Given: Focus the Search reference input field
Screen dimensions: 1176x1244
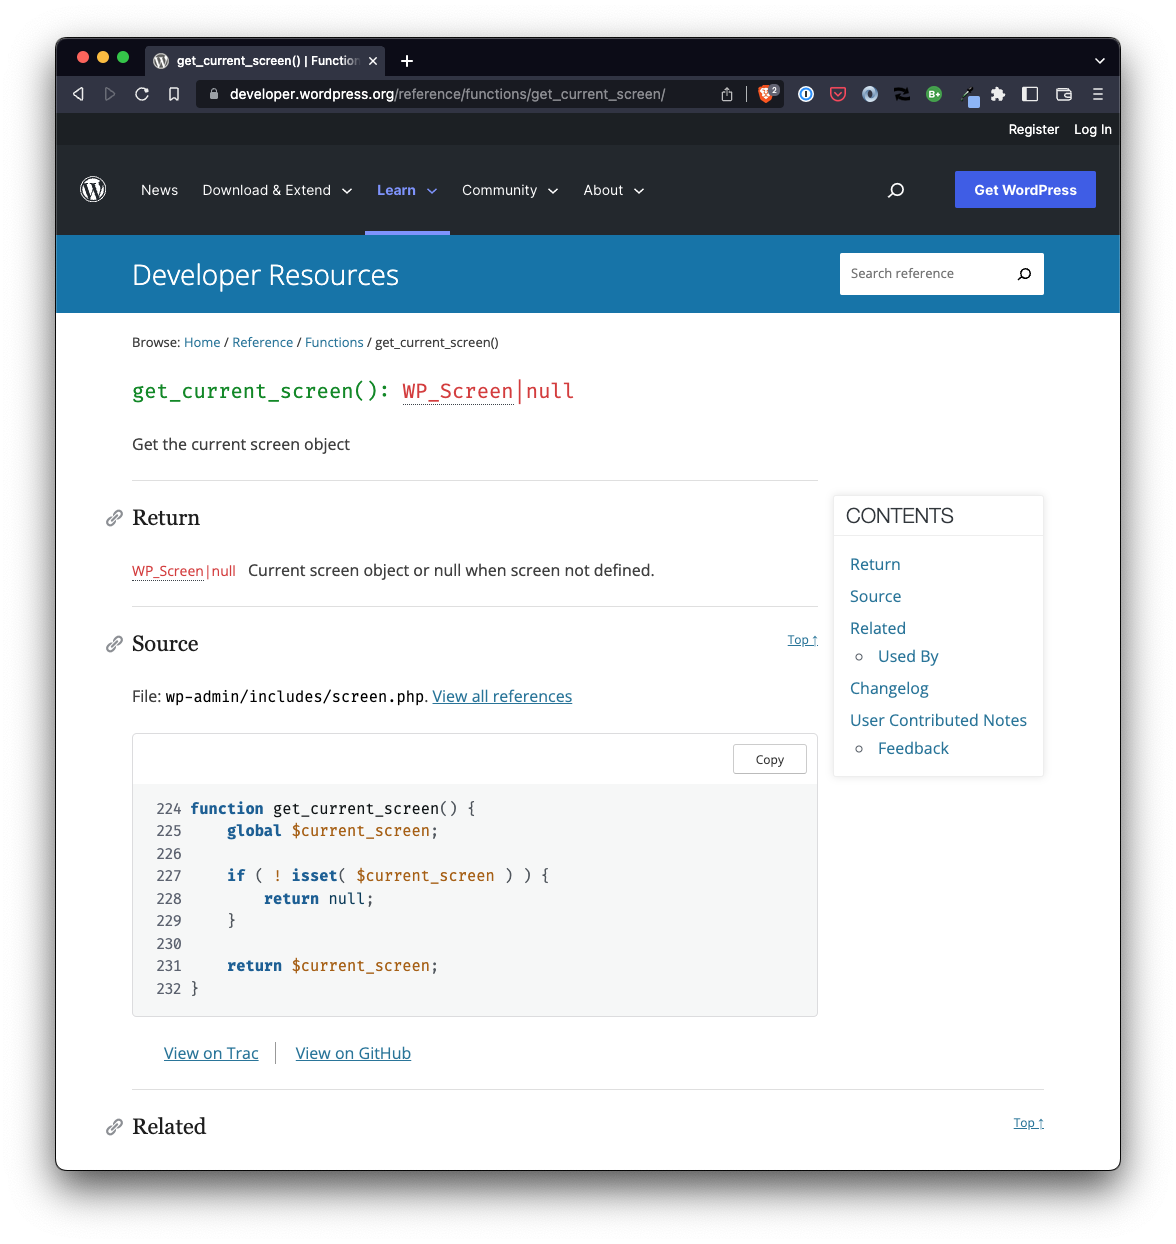Looking at the screenshot, I should coord(923,274).
